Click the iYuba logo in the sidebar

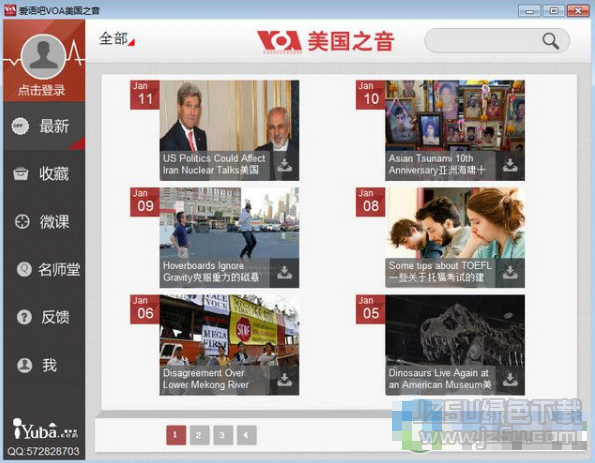[x=45, y=430]
